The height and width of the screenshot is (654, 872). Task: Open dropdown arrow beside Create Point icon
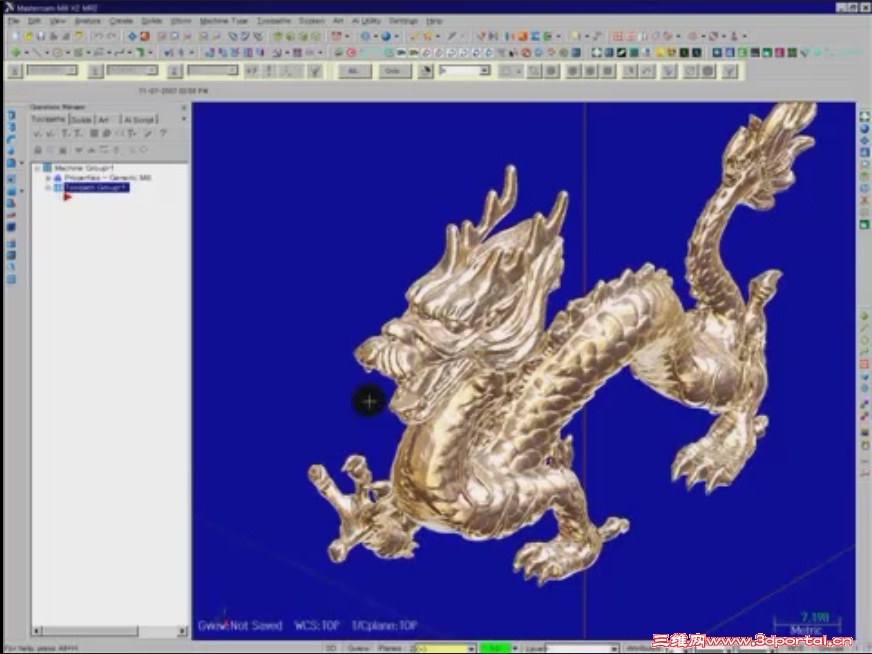[26, 52]
